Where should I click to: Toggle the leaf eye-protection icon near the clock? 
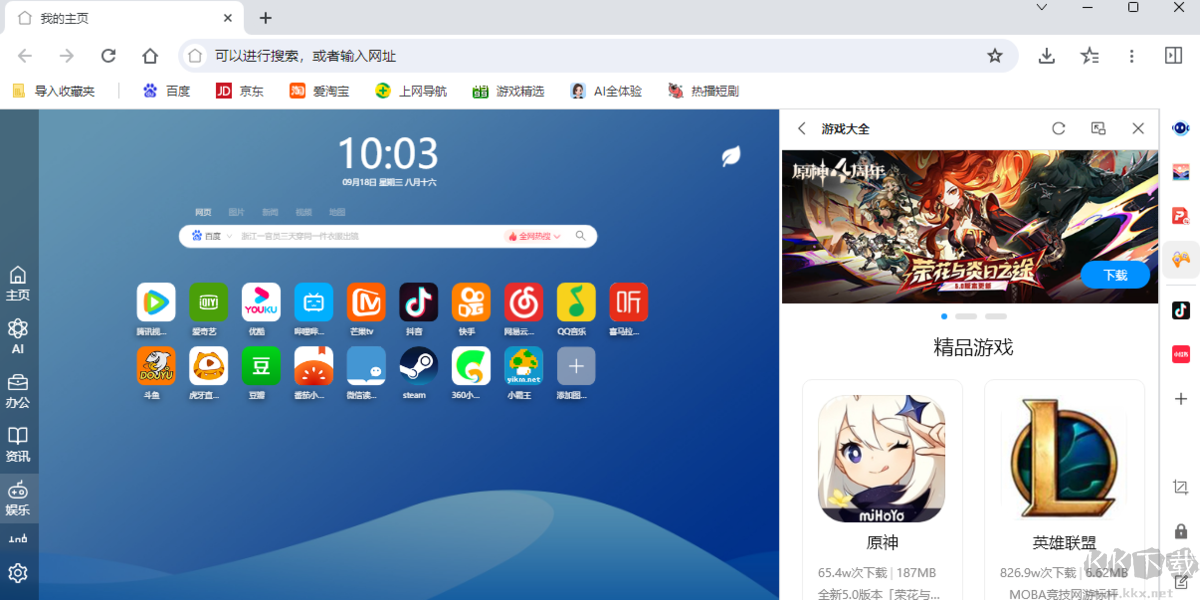point(730,157)
